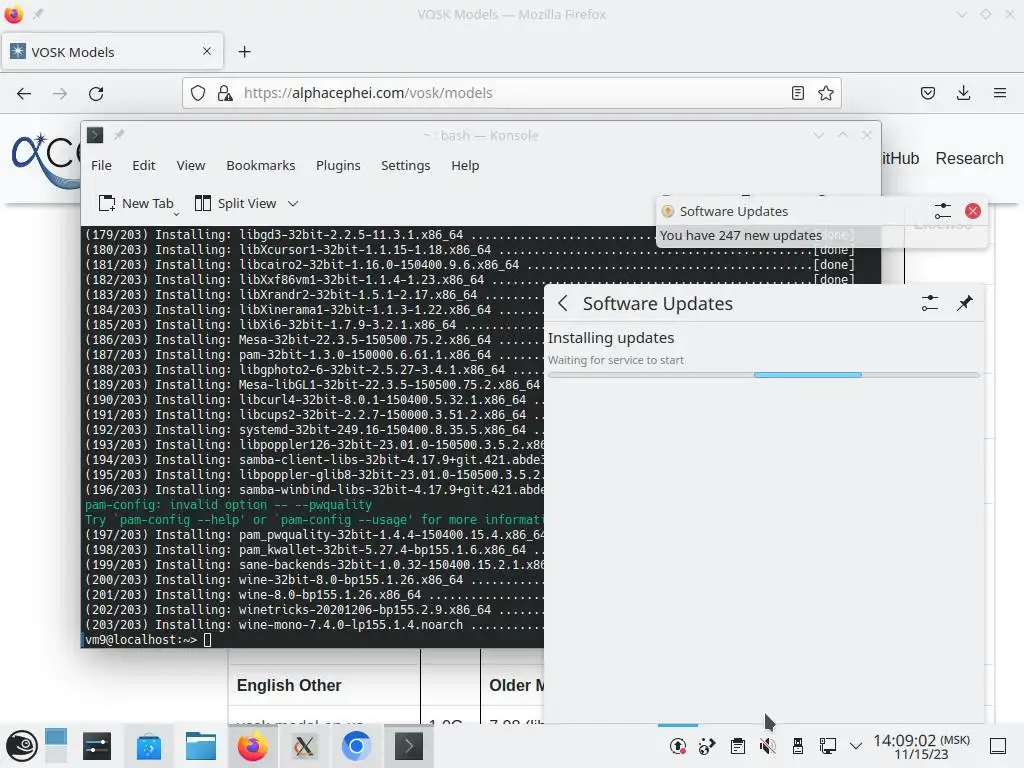
Task: Open the Konsole Bookmarks menu
Action: pos(261,165)
